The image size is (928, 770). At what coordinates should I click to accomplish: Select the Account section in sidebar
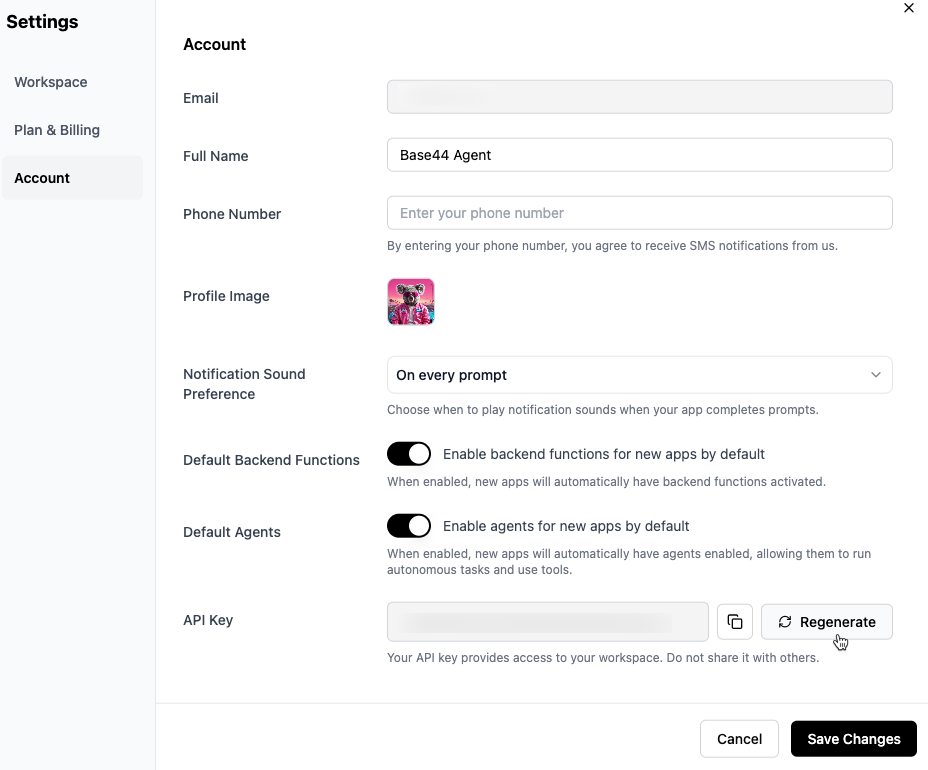[x=42, y=178]
